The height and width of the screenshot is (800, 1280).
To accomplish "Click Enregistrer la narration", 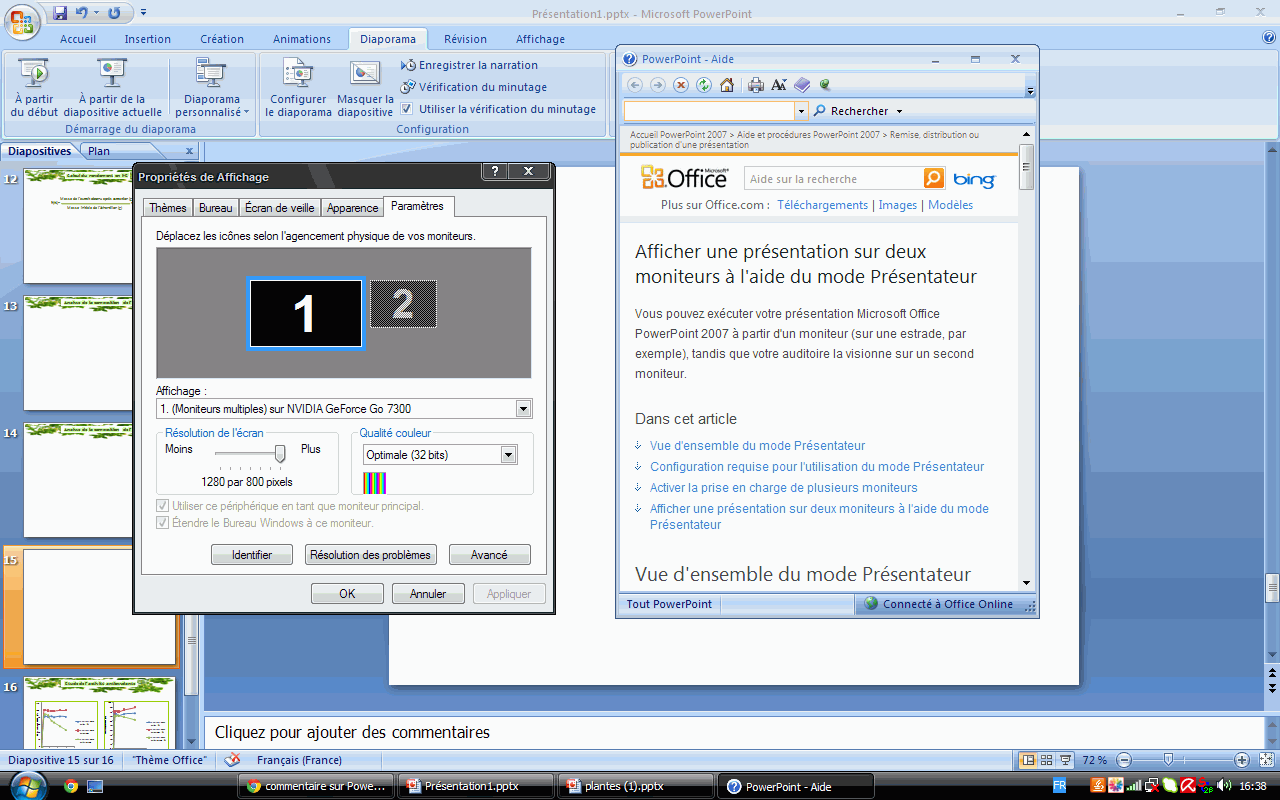I will click(x=470, y=65).
